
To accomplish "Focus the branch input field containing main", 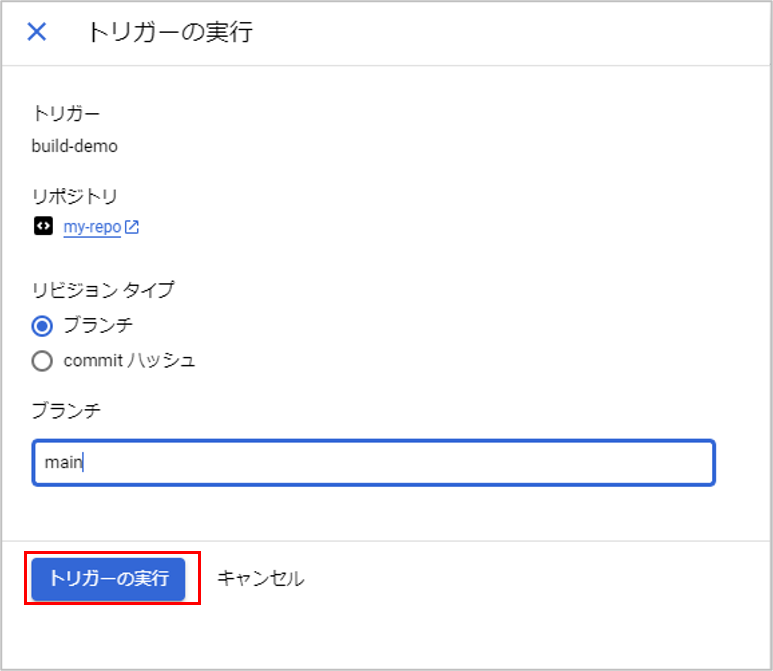I will pyautogui.click(x=373, y=463).
